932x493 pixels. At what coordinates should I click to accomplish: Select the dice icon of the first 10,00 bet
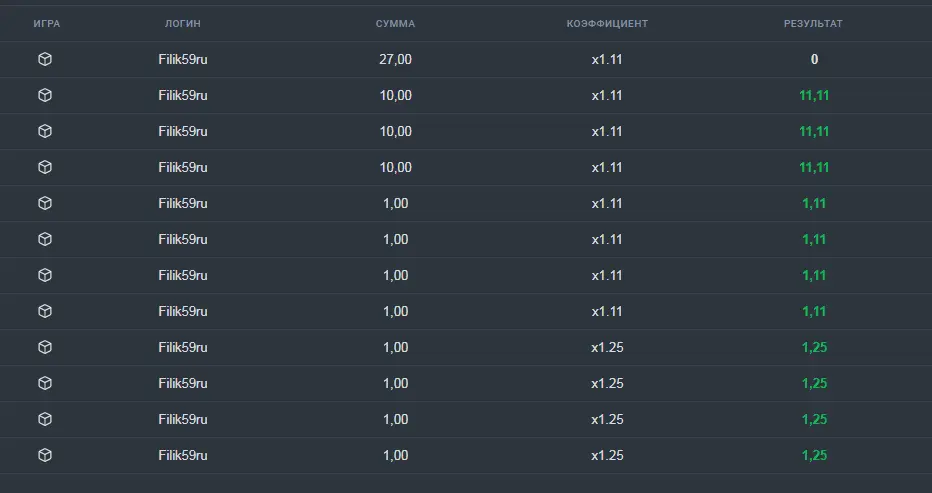click(45, 95)
